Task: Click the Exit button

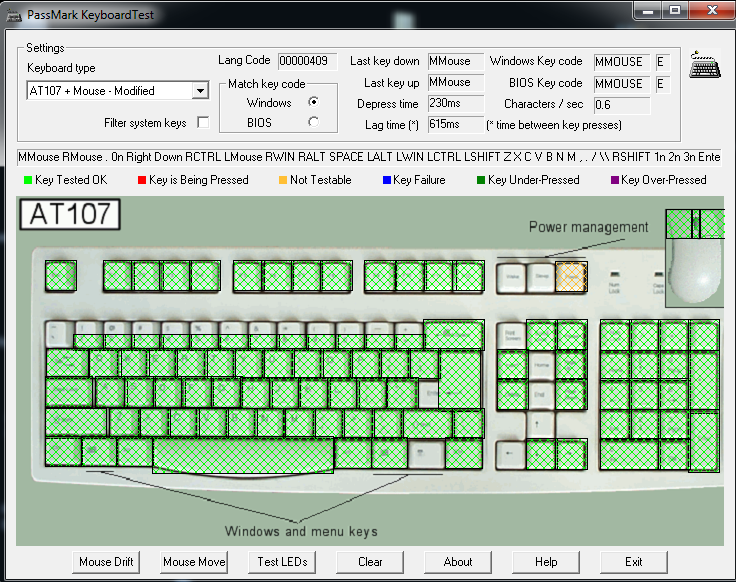Action: [634, 562]
